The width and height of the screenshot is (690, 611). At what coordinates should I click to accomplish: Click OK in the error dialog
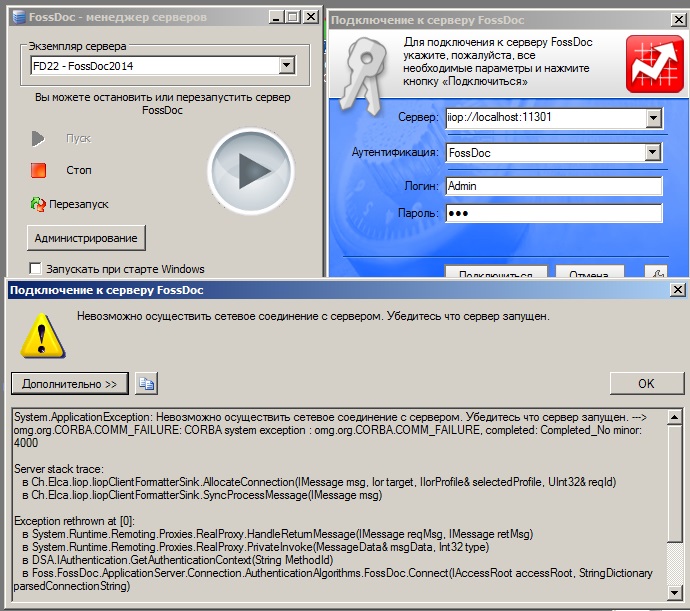coord(646,384)
